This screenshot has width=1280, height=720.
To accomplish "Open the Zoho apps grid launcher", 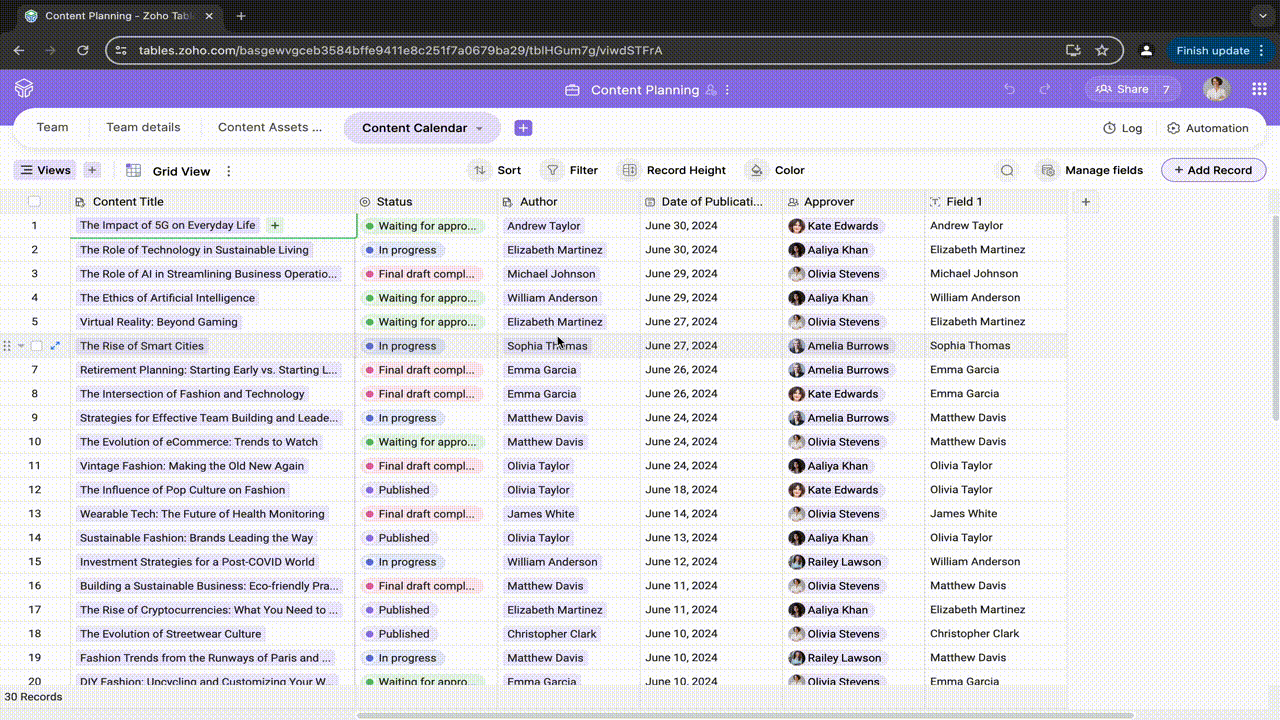I will pyautogui.click(x=1259, y=89).
